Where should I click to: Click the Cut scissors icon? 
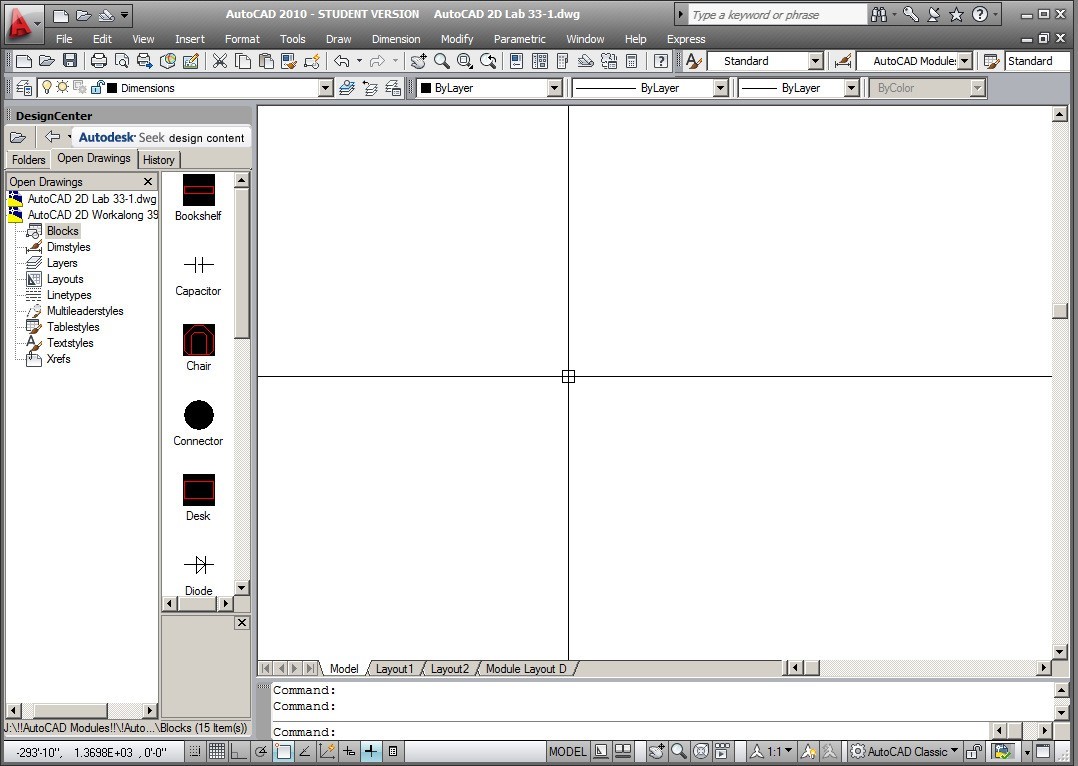click(219, 61)
